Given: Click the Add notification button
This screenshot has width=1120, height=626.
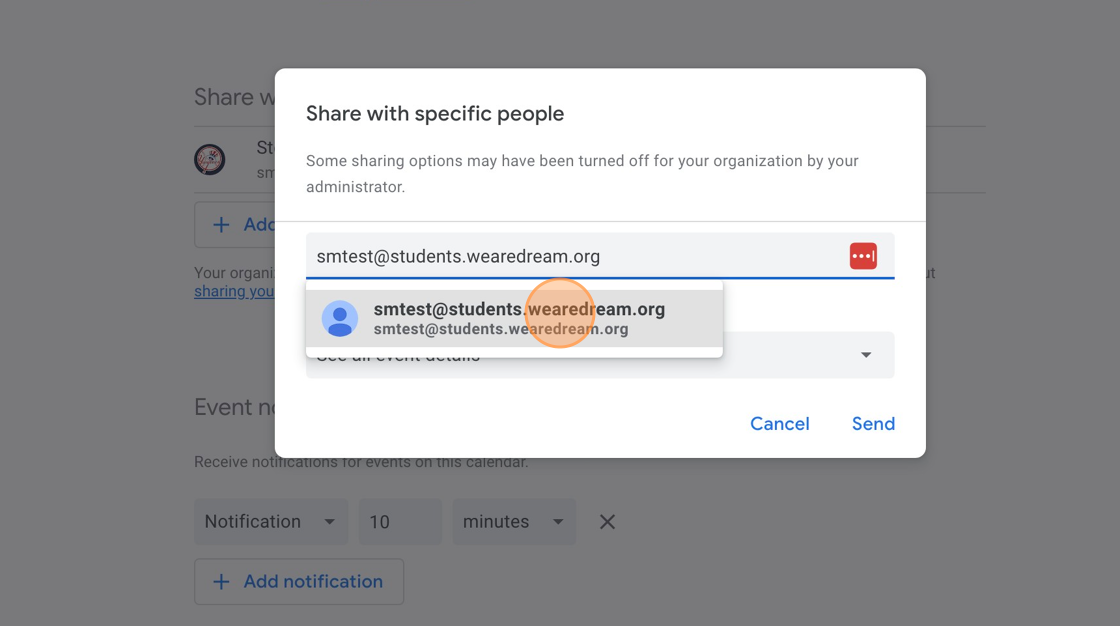Looking at the screenshot, I should [x=299, y=582].
